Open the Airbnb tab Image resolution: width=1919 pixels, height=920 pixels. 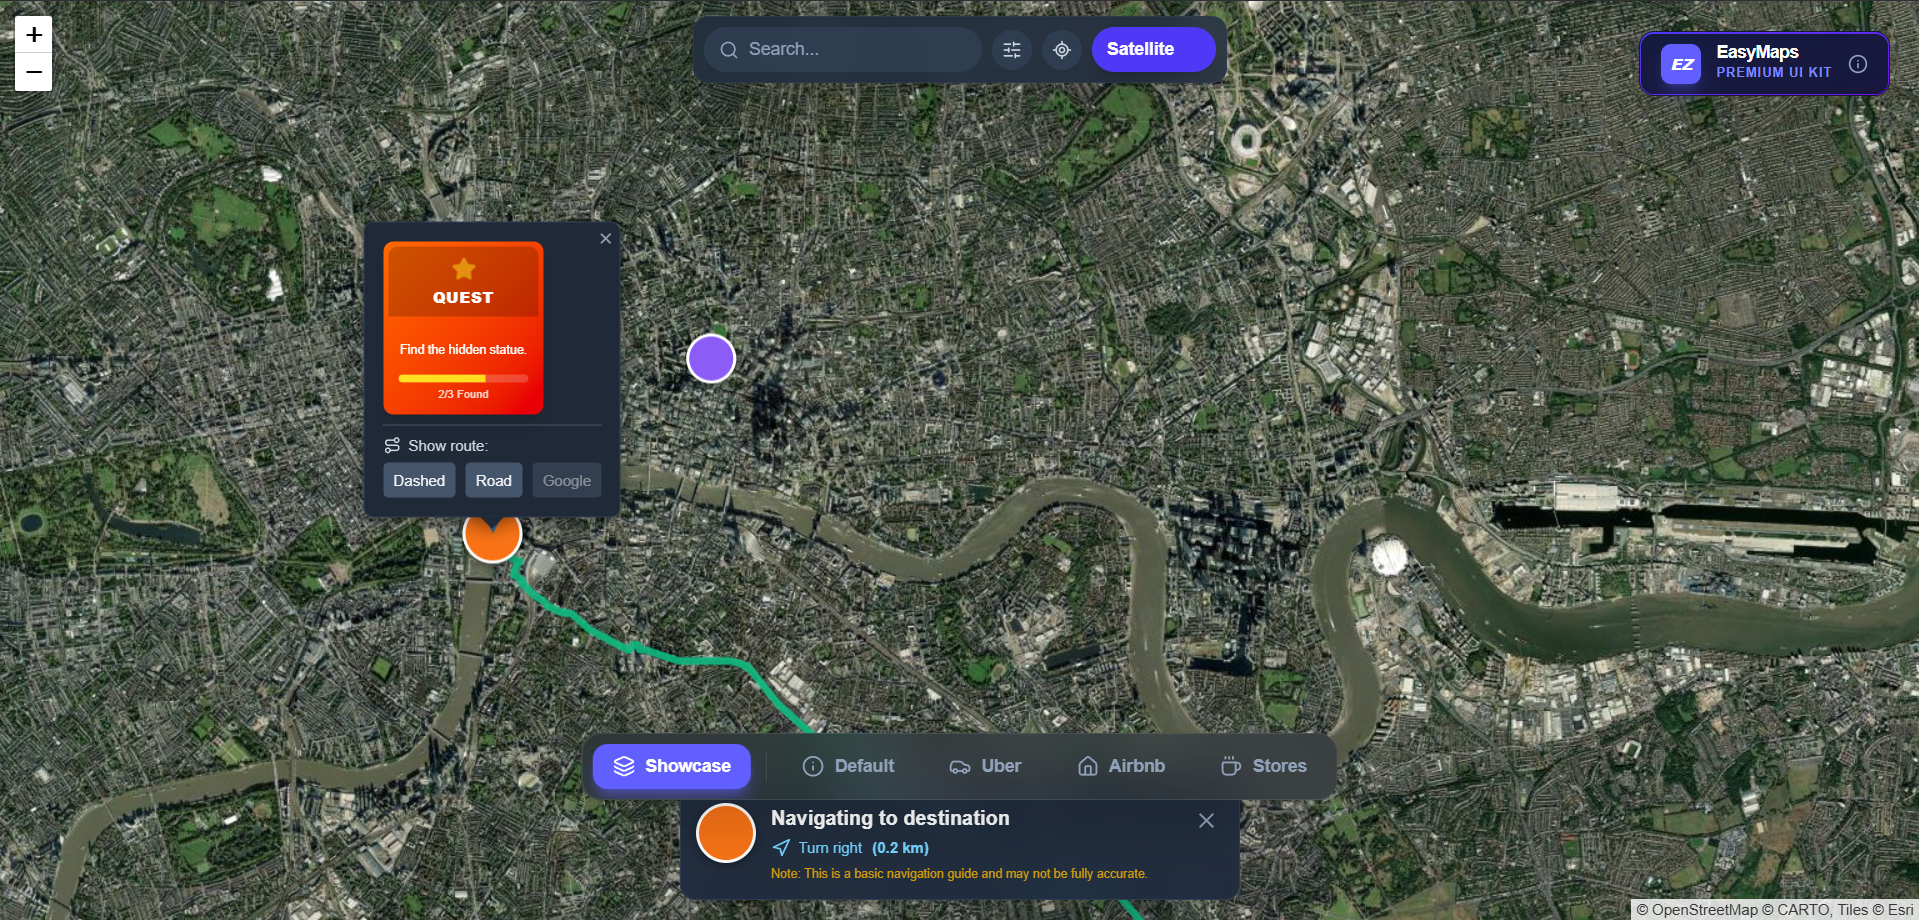(1121, 766)
